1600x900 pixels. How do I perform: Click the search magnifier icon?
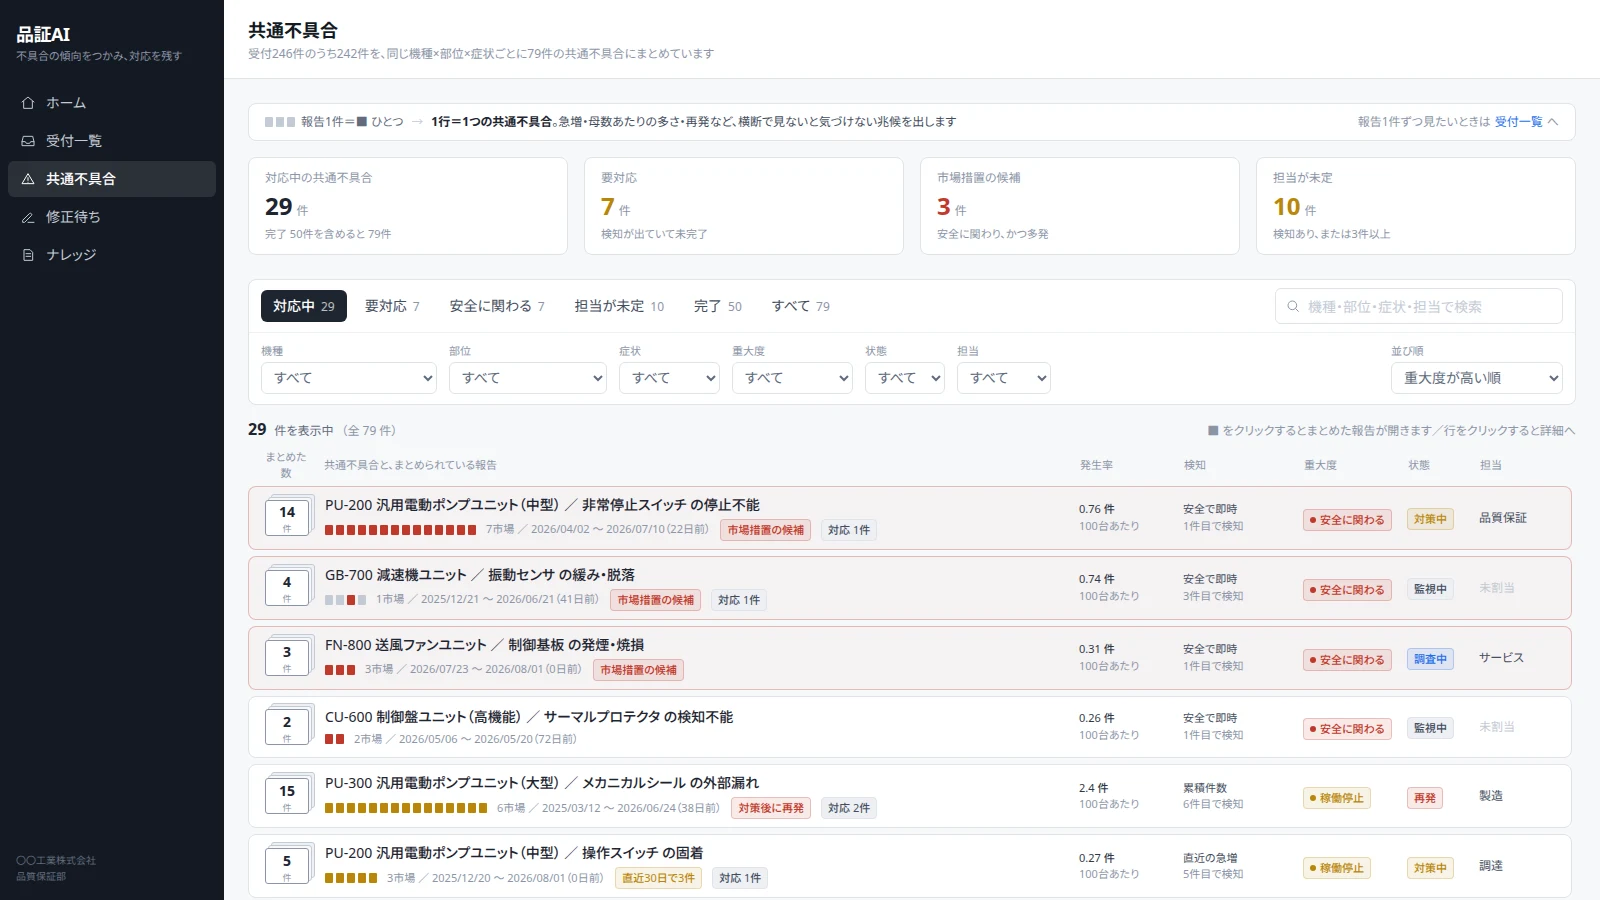coord(1293,306)
